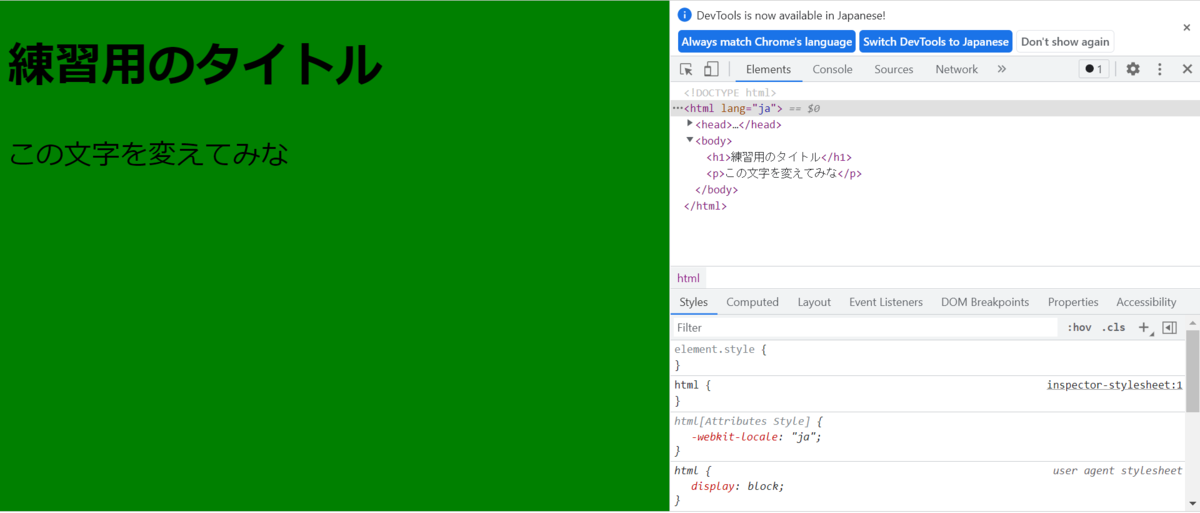Select the closing </html> tag row

(705, 206)
